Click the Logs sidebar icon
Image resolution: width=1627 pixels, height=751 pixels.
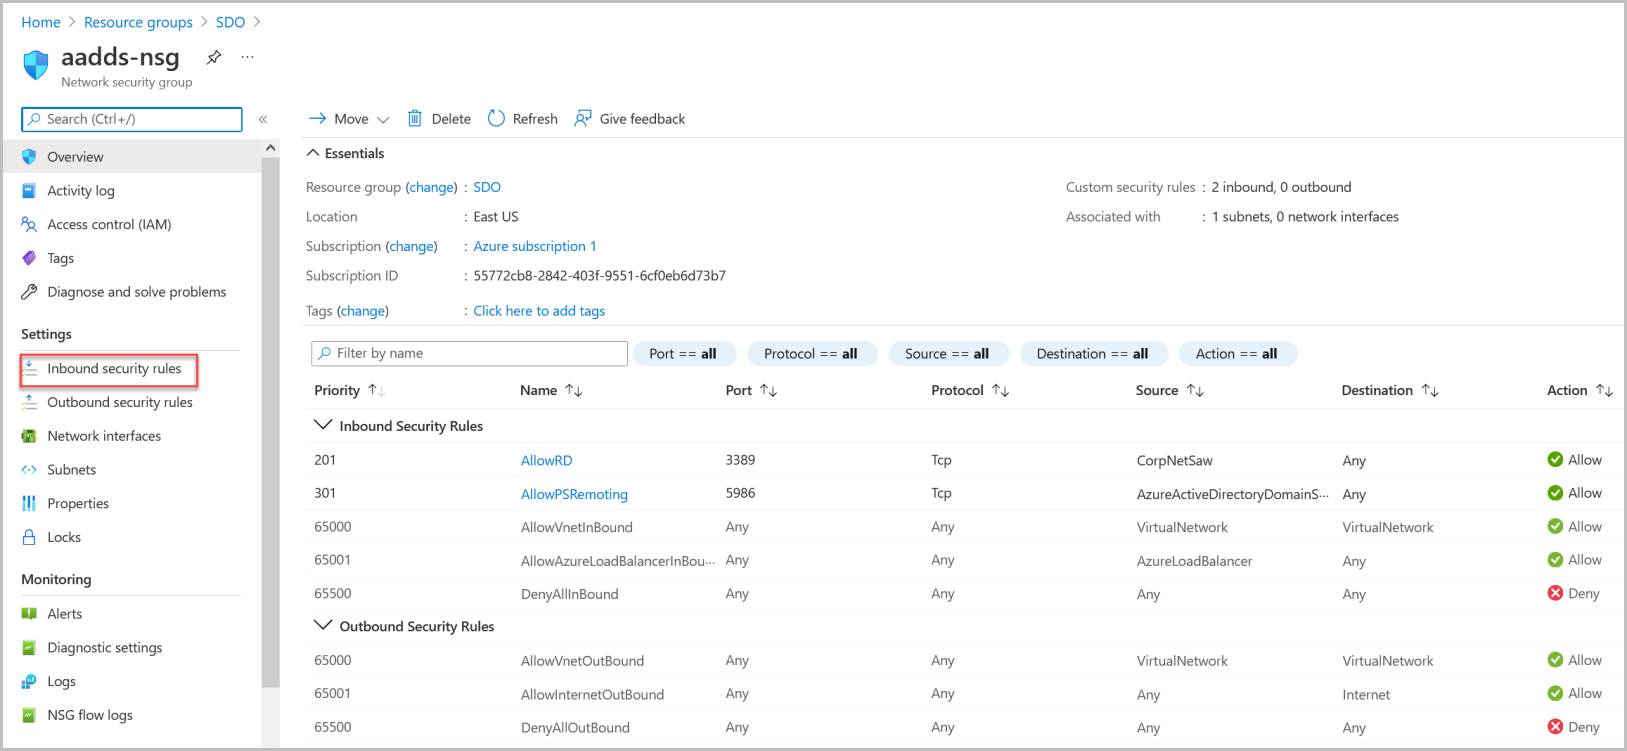(x=29, y=681)
